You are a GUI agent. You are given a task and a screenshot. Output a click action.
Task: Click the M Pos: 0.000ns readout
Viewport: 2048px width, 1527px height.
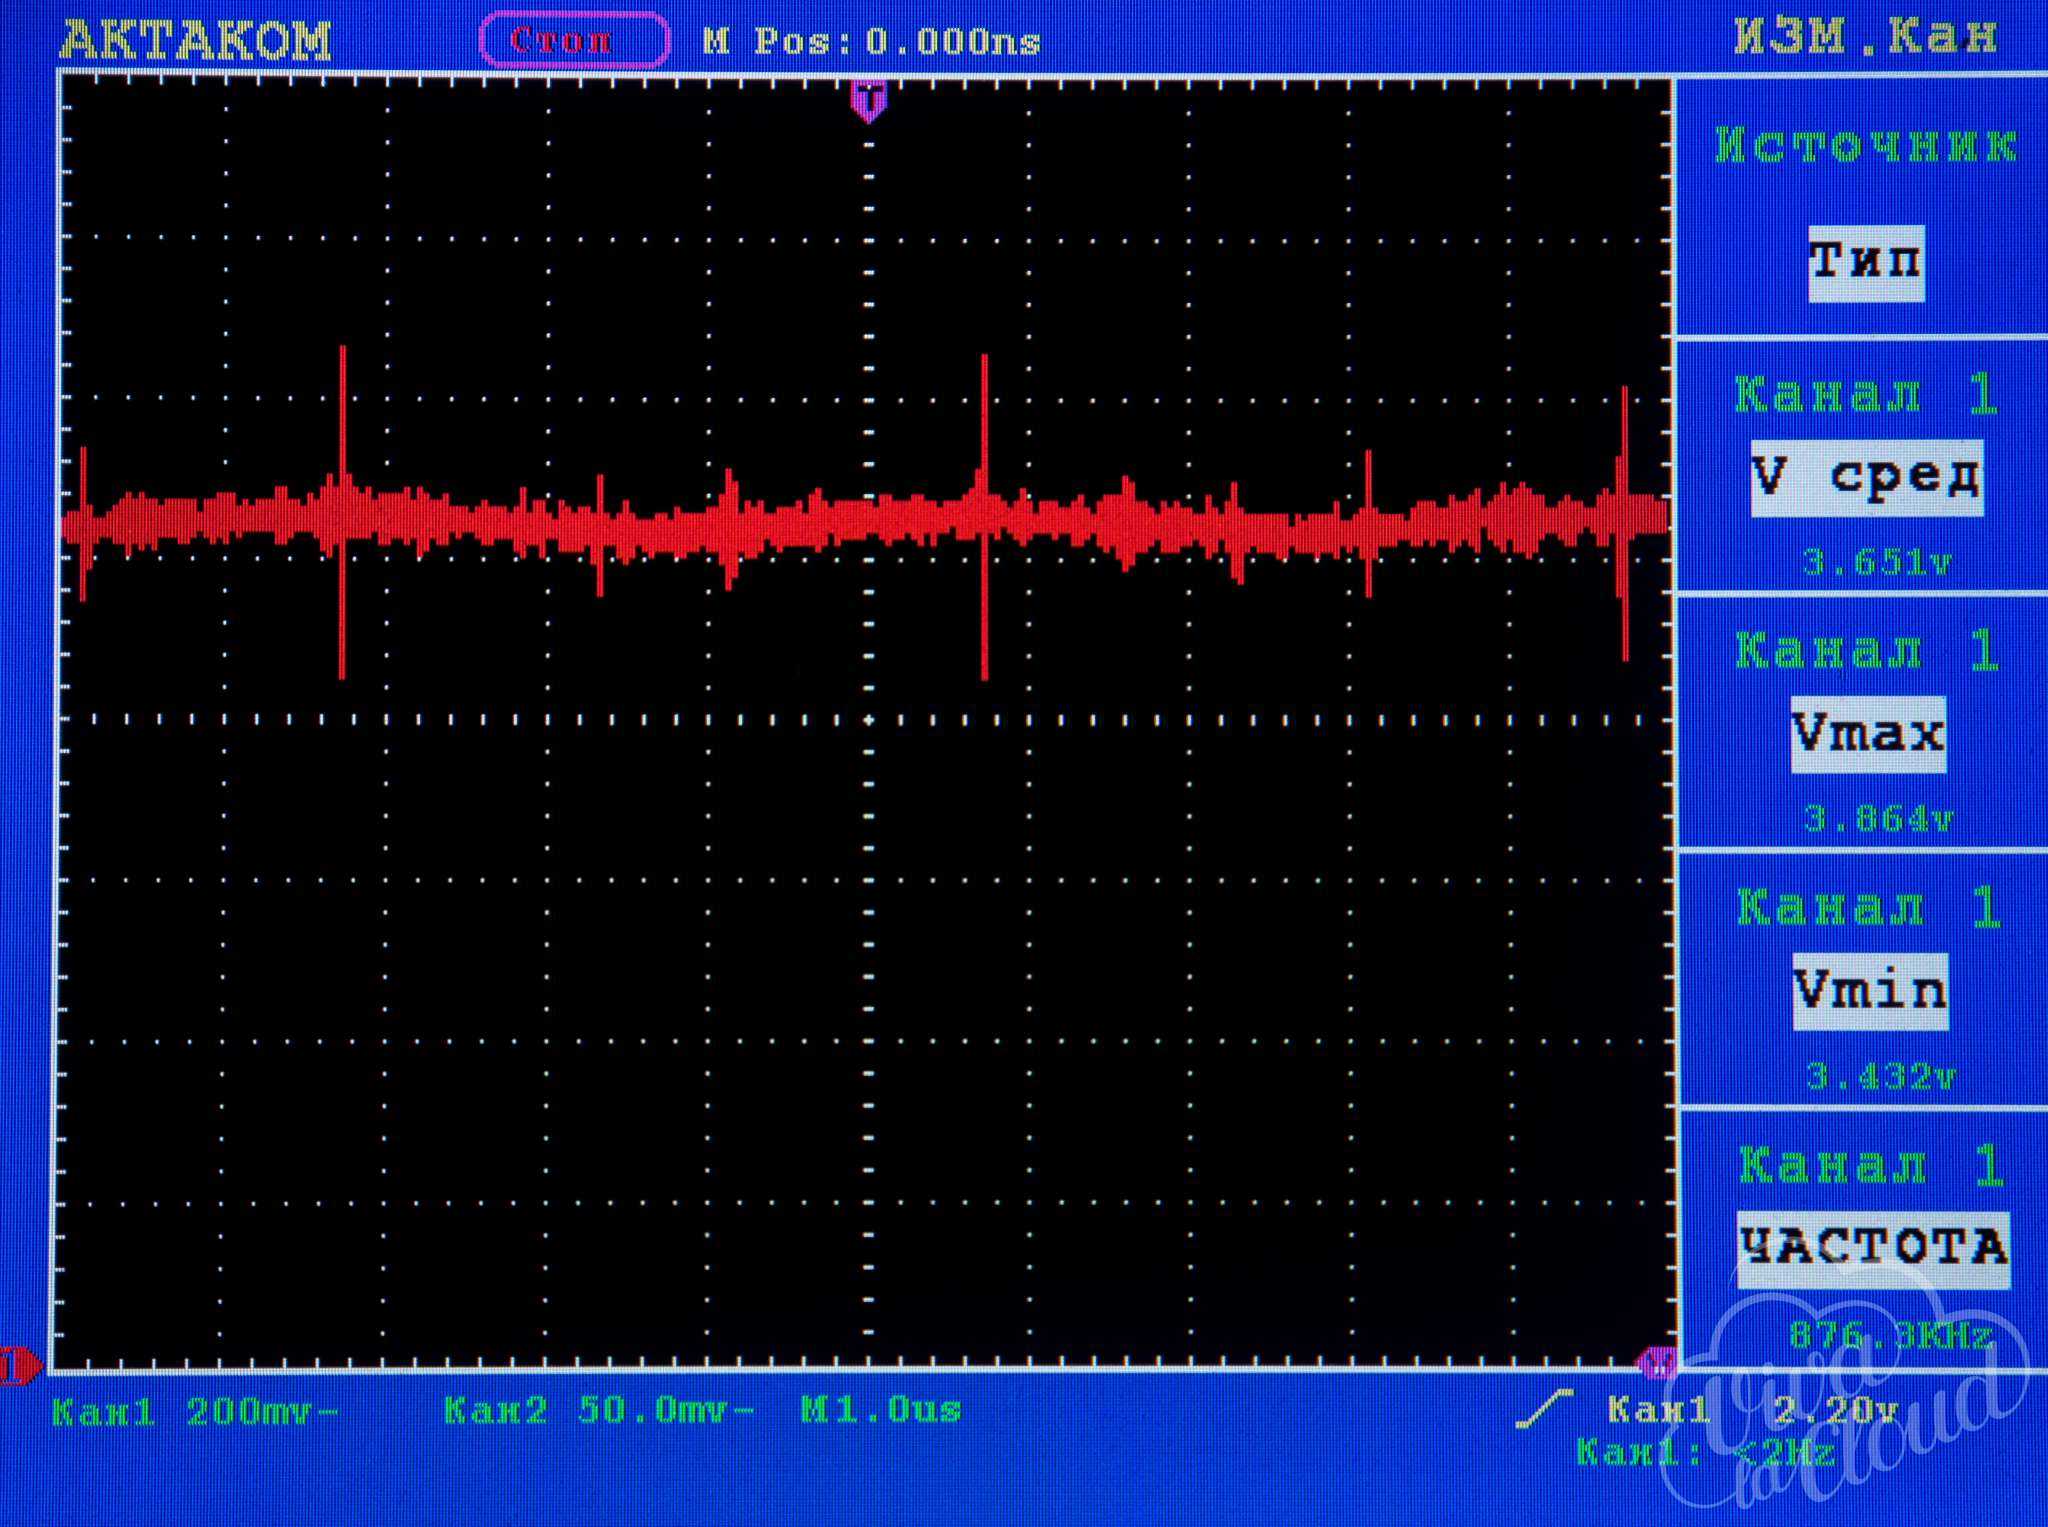(872, 42)
